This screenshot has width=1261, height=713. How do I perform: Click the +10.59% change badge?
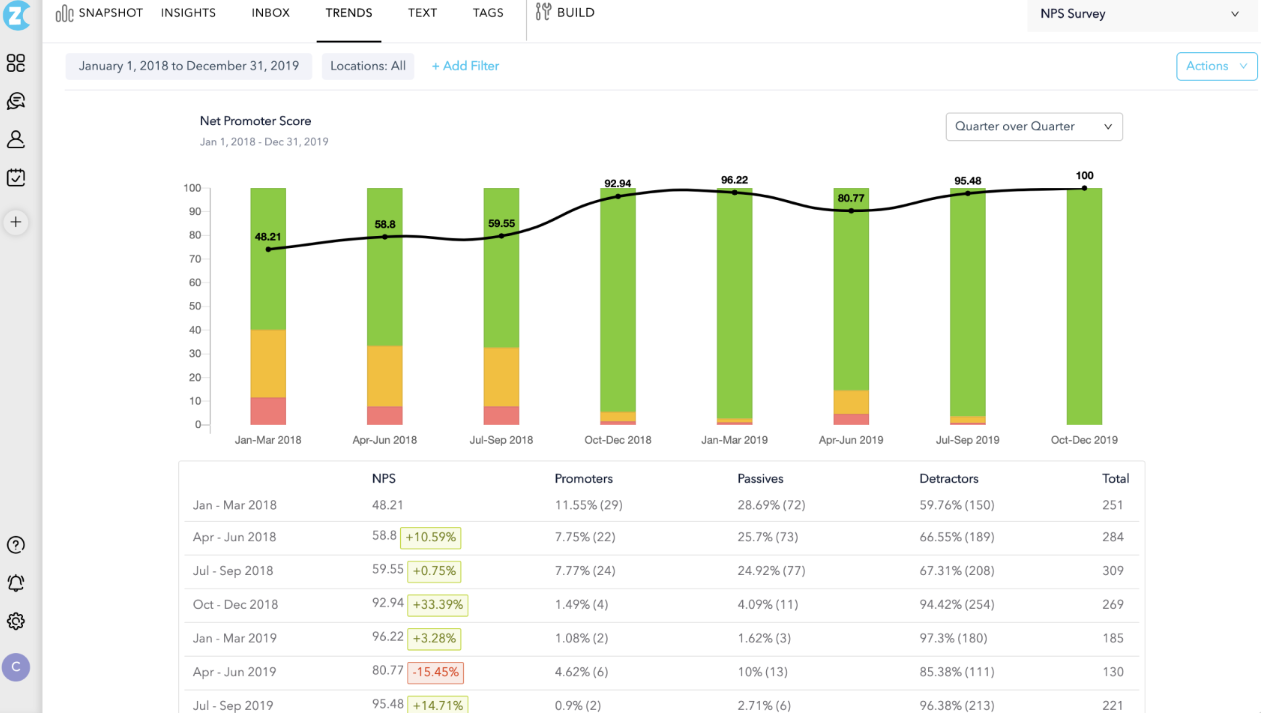(431, 538)
